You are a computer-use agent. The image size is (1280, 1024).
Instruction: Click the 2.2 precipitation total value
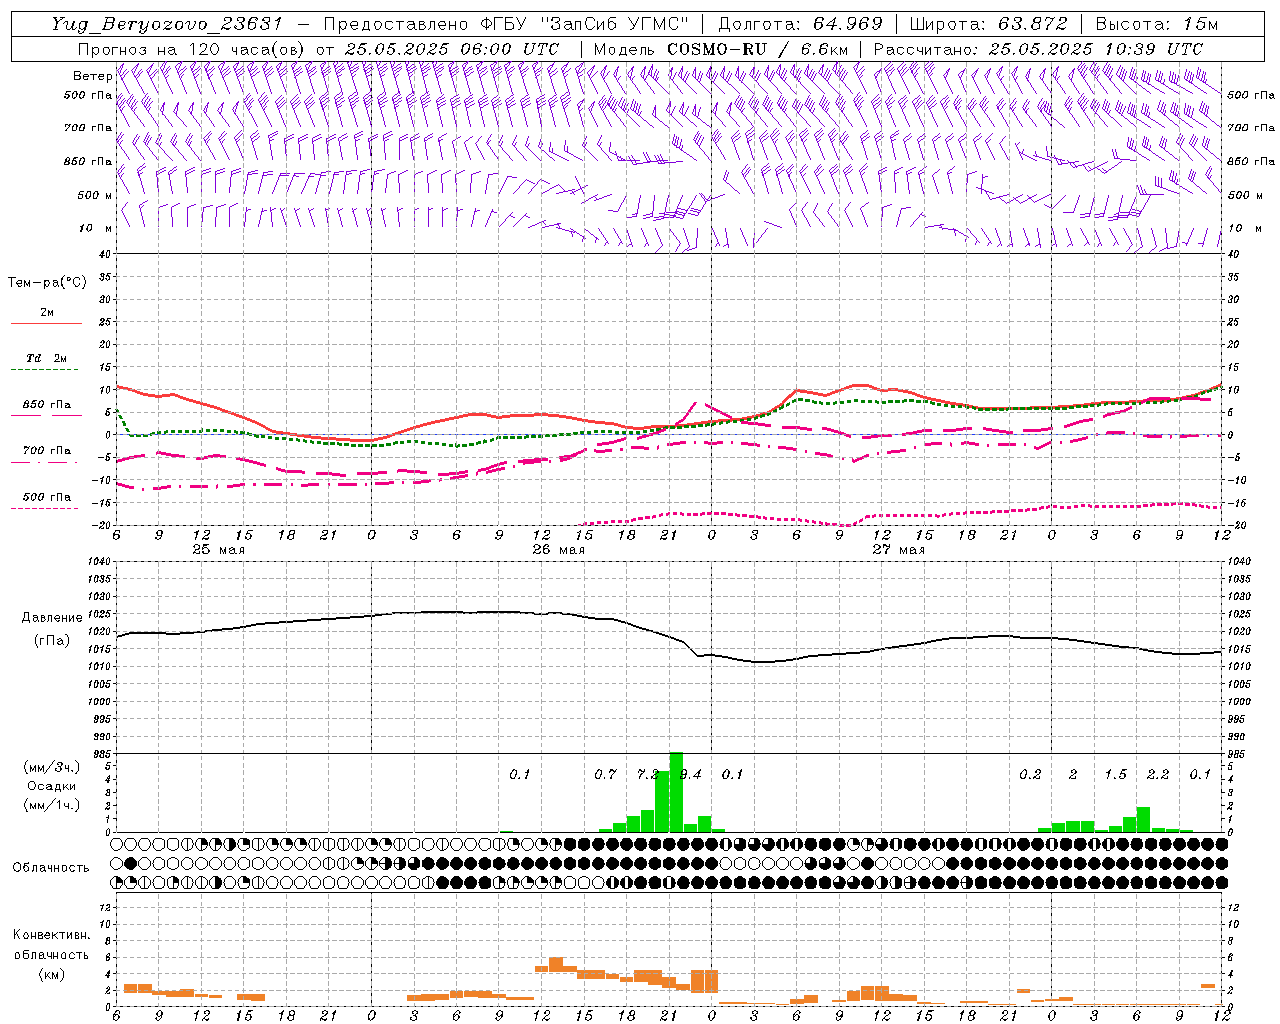[1158, 775]
